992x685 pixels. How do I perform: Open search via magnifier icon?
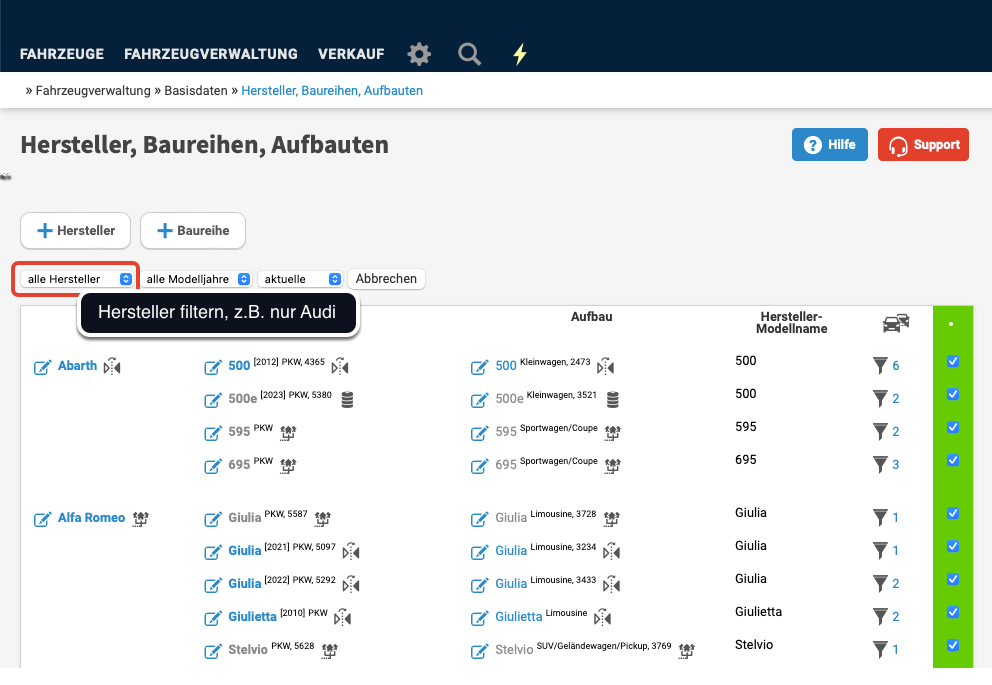click(x=469, y=54)
